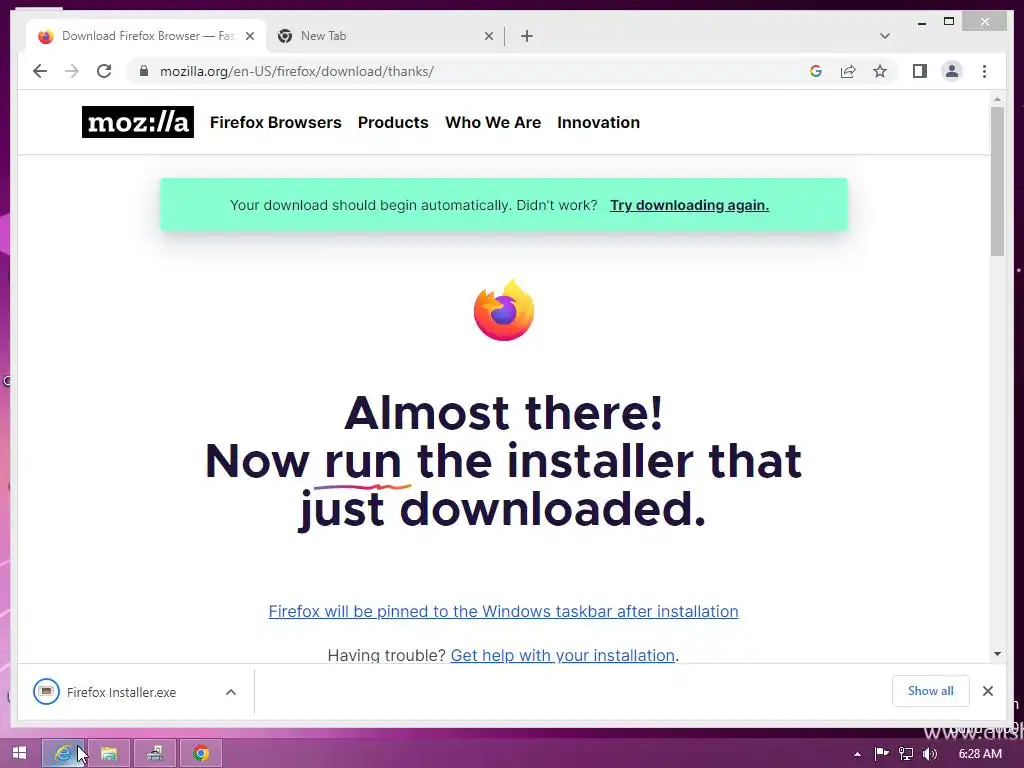Expand the tab search dropdown arrow
Image resolution: width=1024 pixels, height=768 pixels.
coord(885,36)
